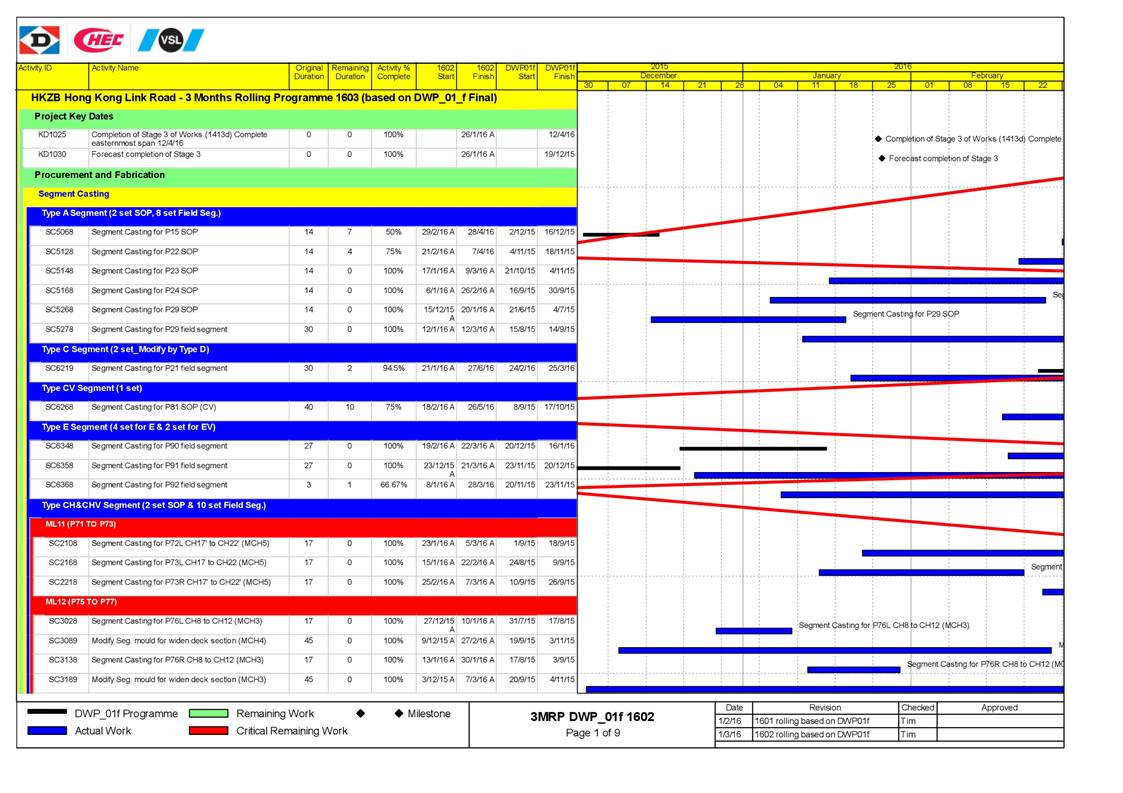Screen dimensions: 1123x793
Task: Select the January month header in timeline
Action: click(826, 76)
